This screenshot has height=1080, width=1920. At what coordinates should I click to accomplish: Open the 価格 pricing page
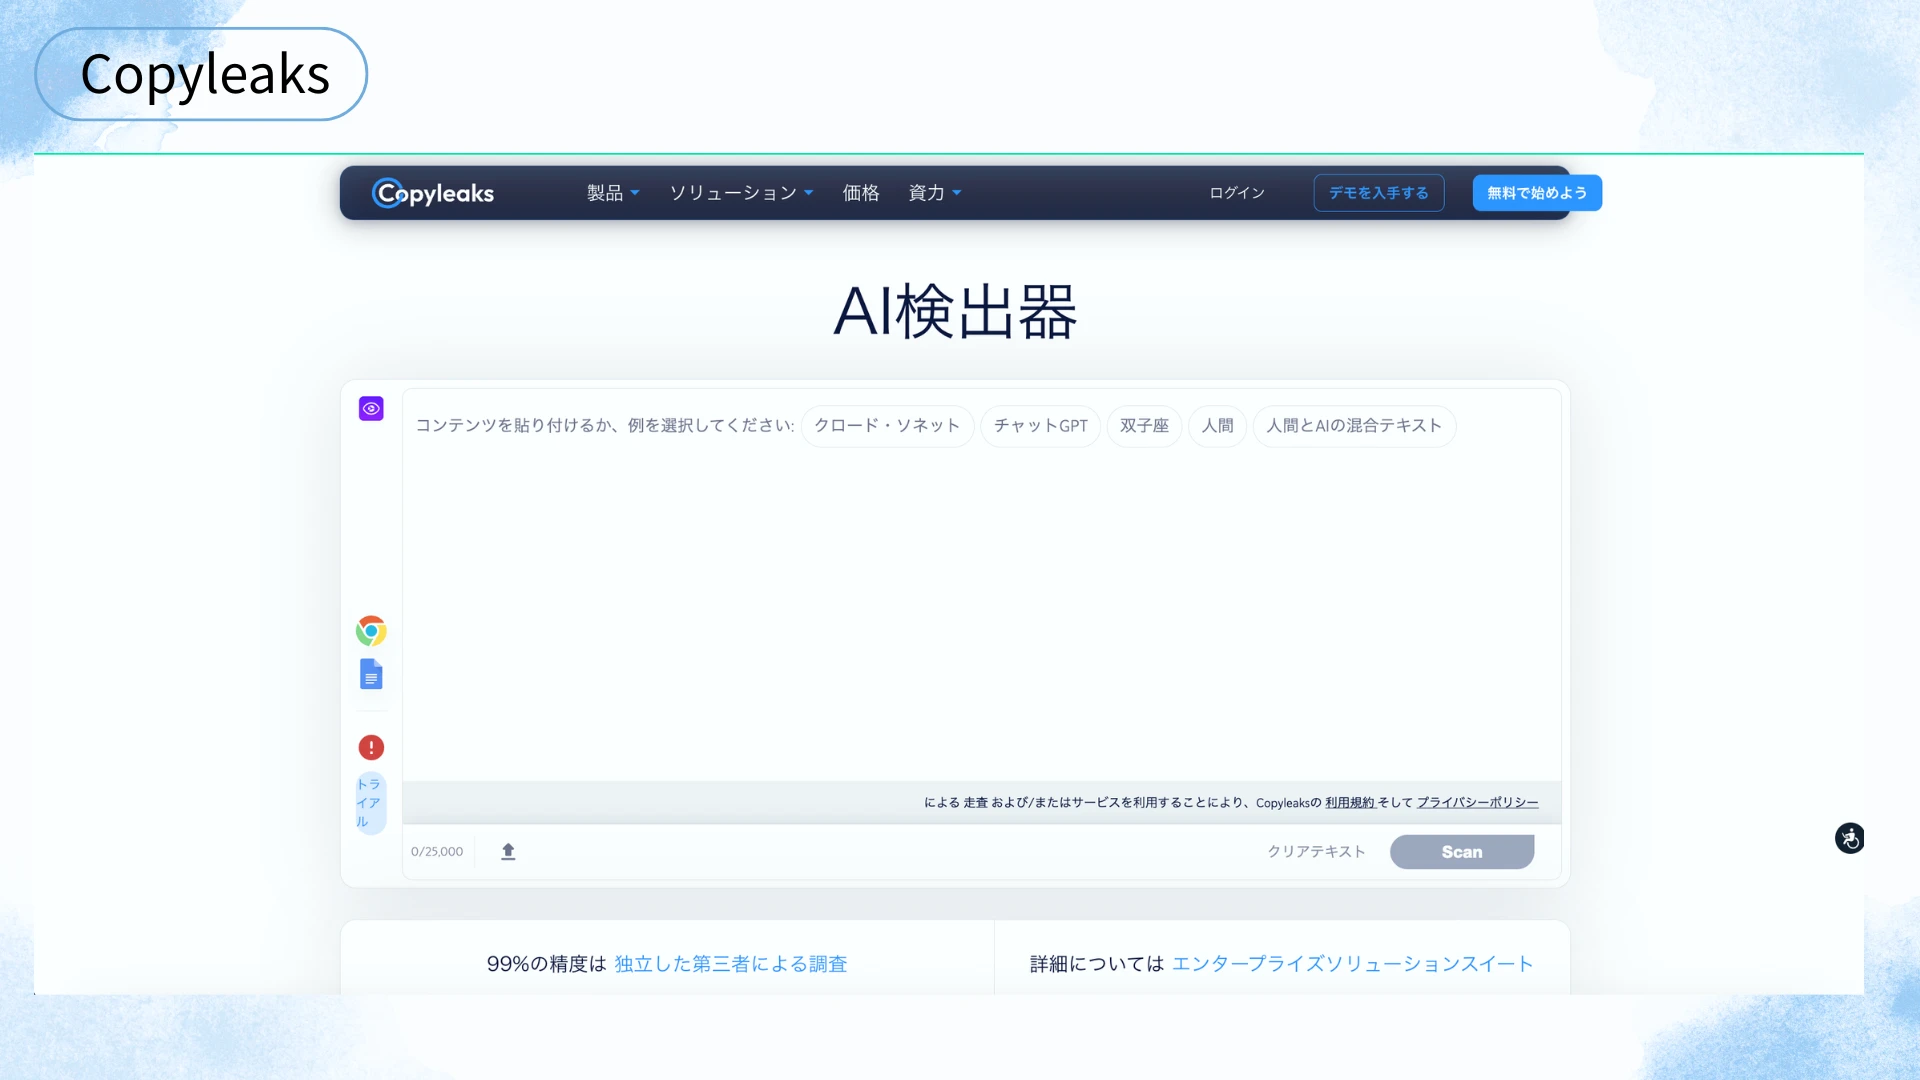[x=861, y=193]
